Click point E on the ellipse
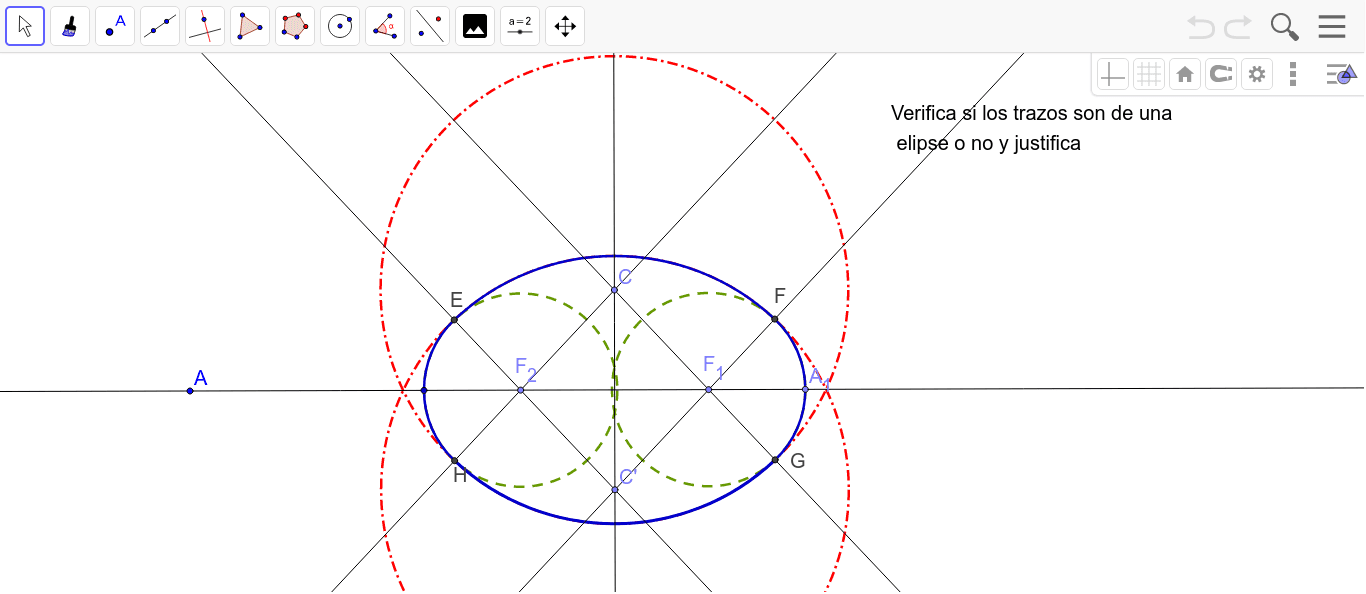The image size is (1366, 594). 454,320
